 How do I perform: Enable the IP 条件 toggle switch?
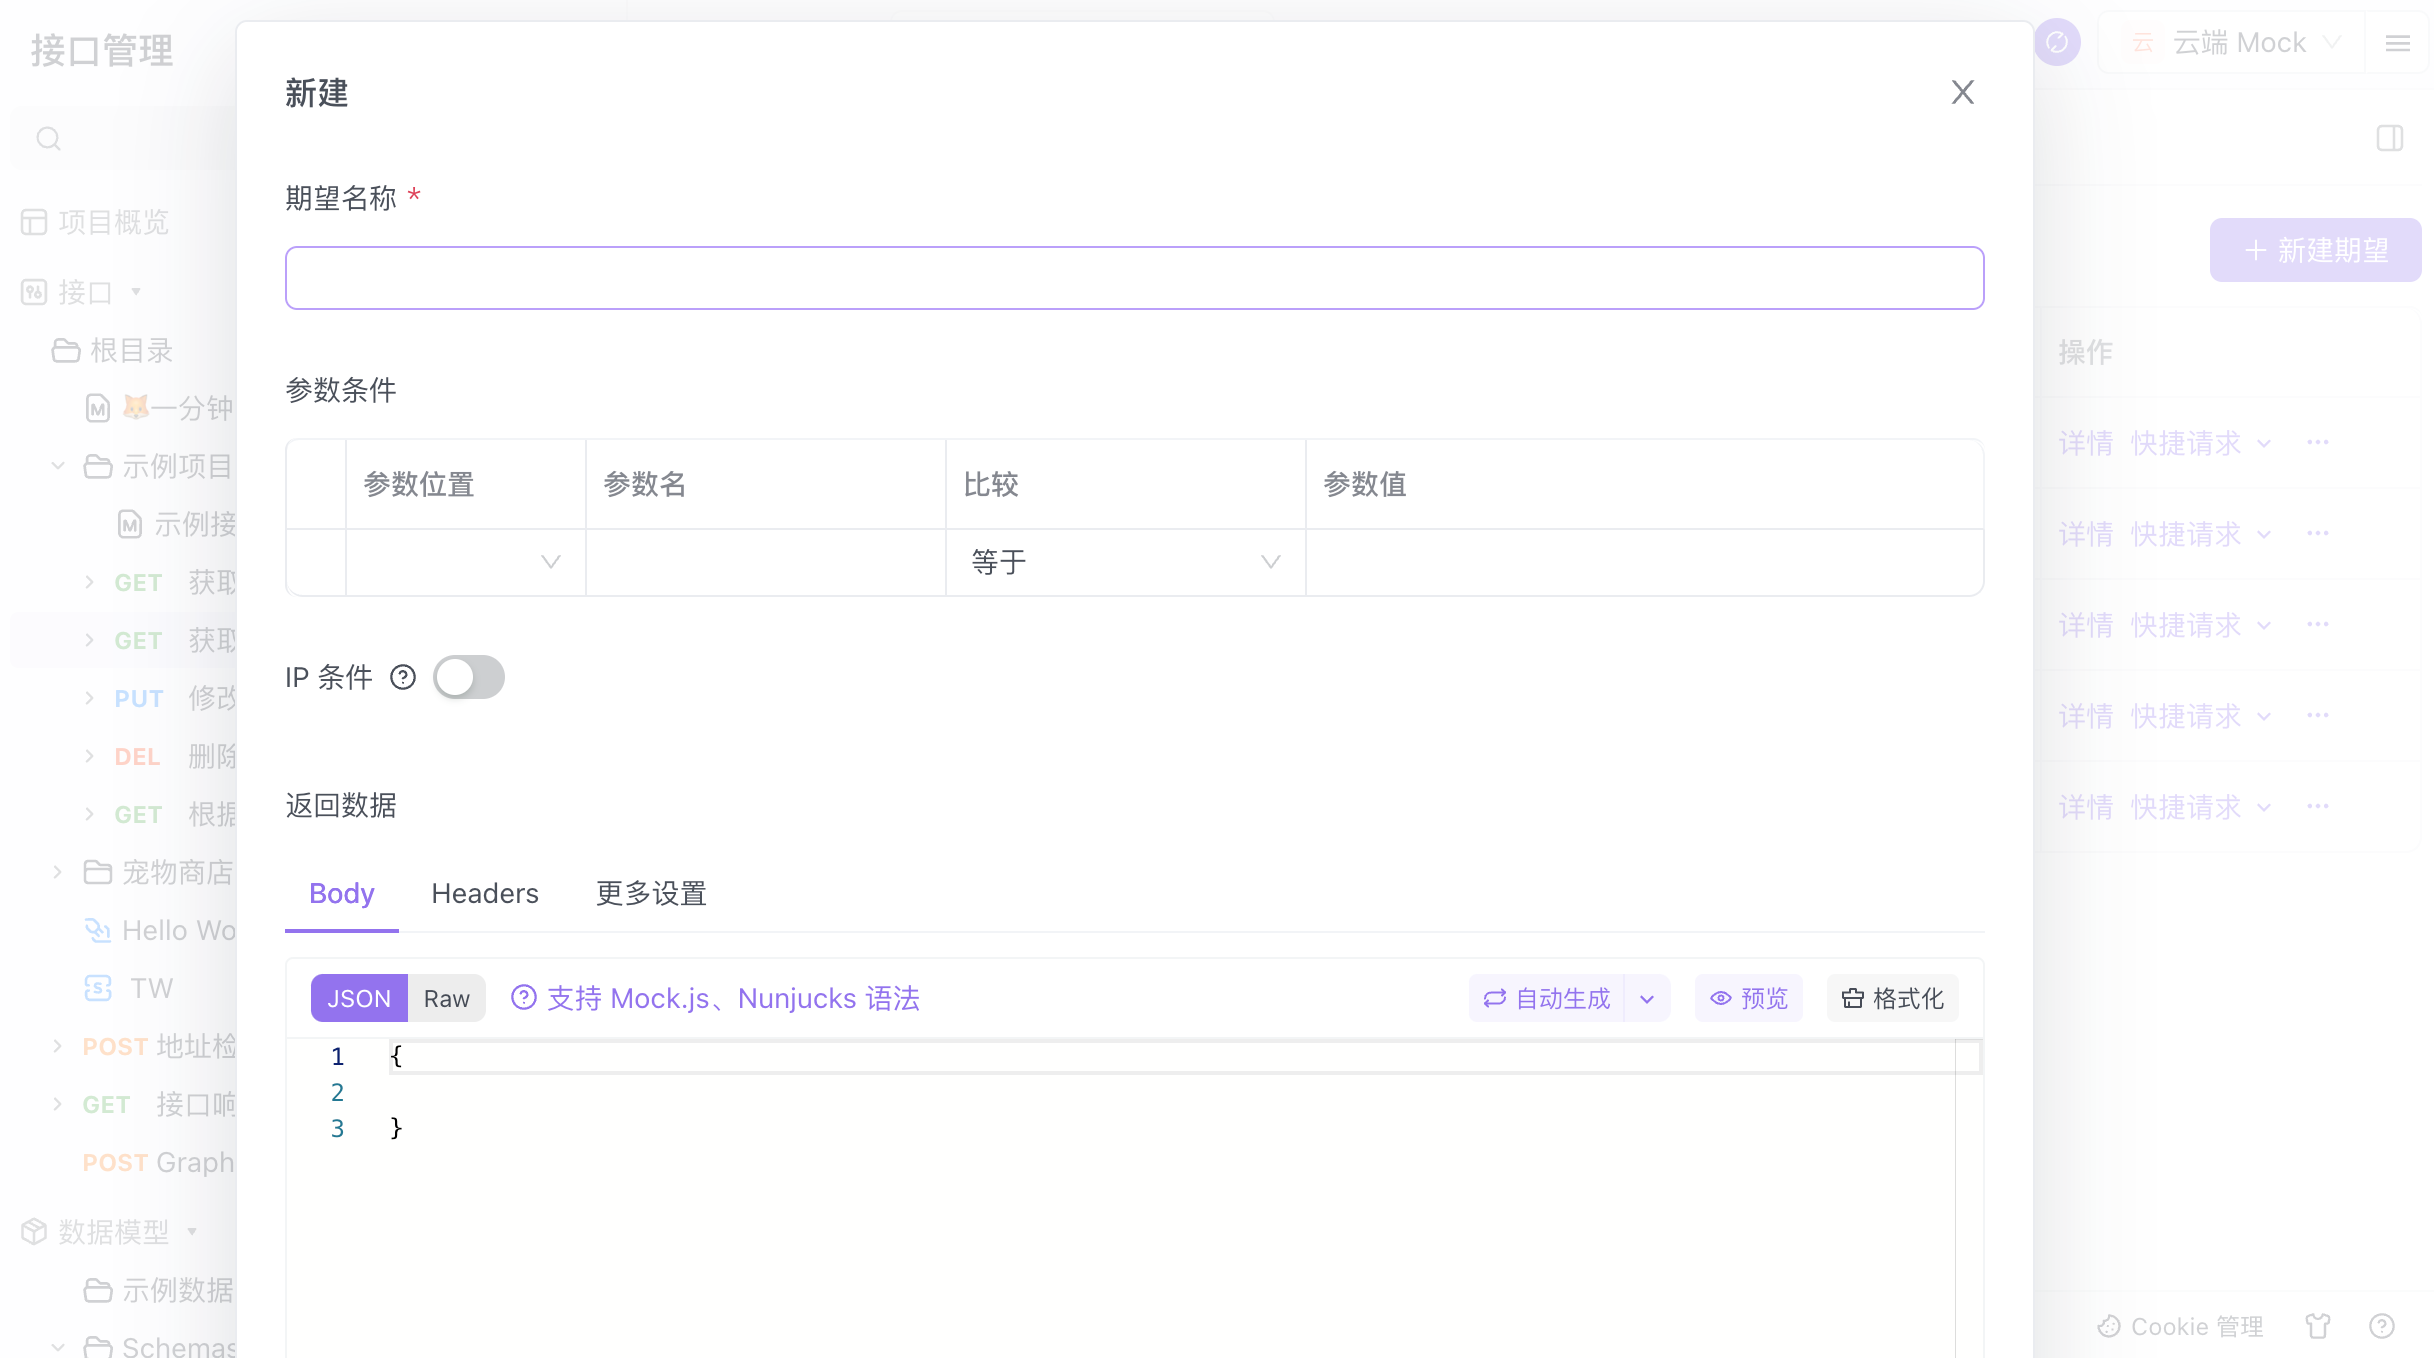coord(469,678)
